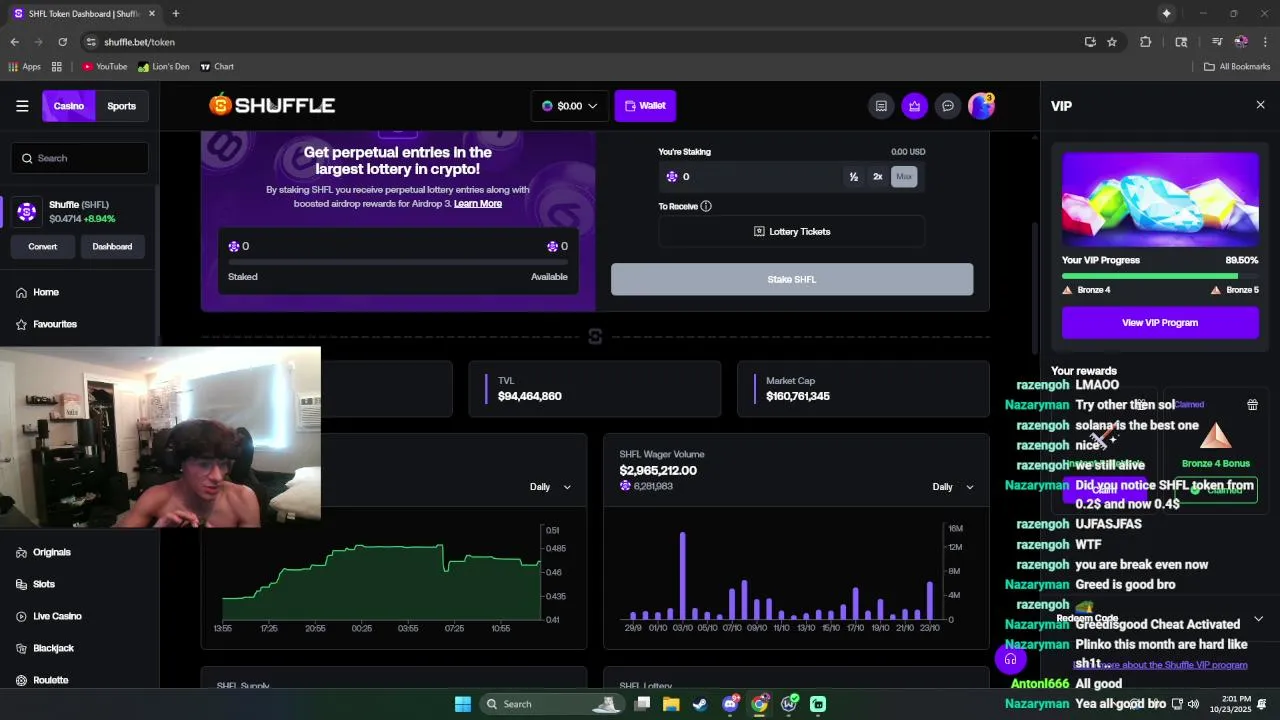Click the SHFL token icon in sidebar

27,211
